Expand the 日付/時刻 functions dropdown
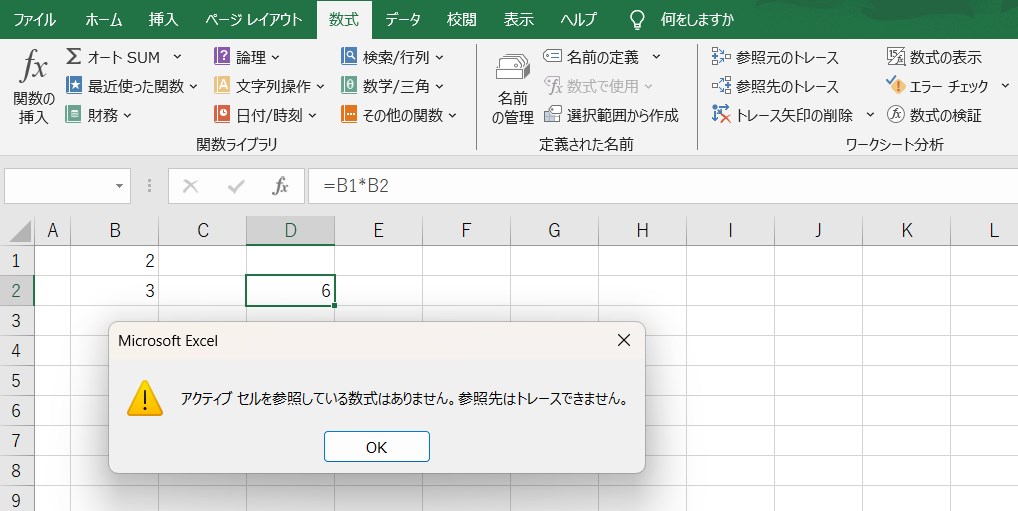1018x511 pixels. tap(312, 115)
